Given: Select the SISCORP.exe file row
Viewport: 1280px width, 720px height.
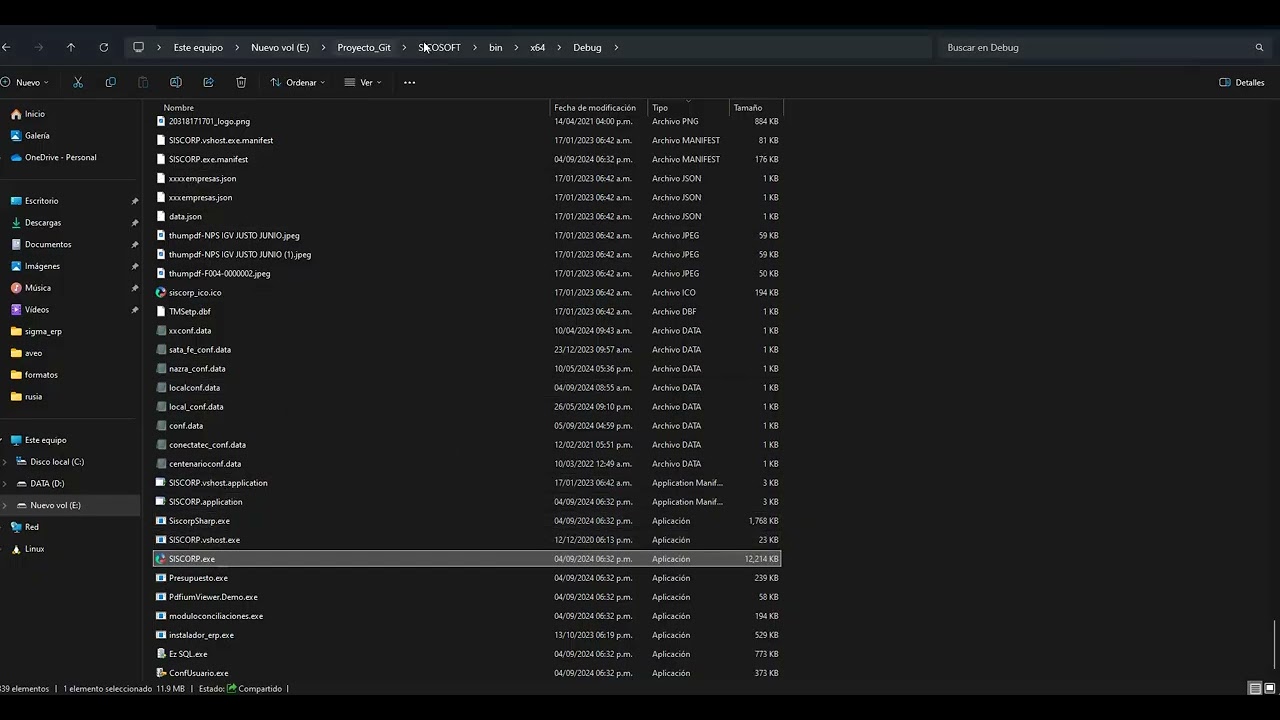Looking at the screenshot, I should point(466,559).
